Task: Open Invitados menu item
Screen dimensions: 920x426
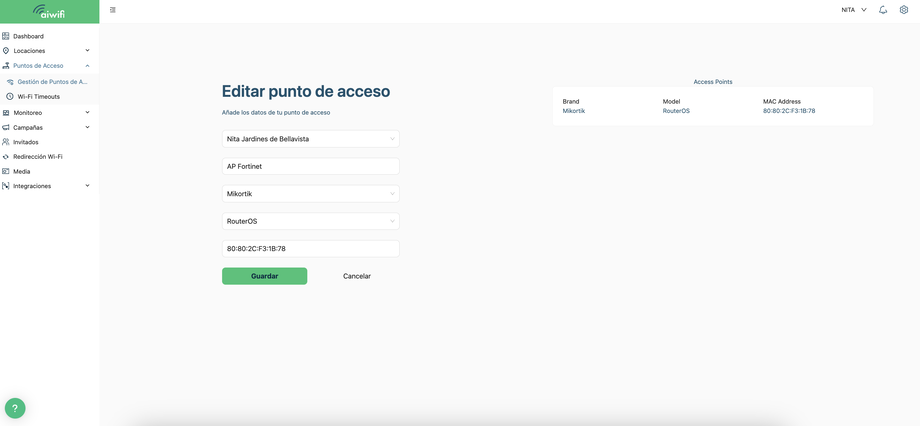Action: tap(26, 142)
